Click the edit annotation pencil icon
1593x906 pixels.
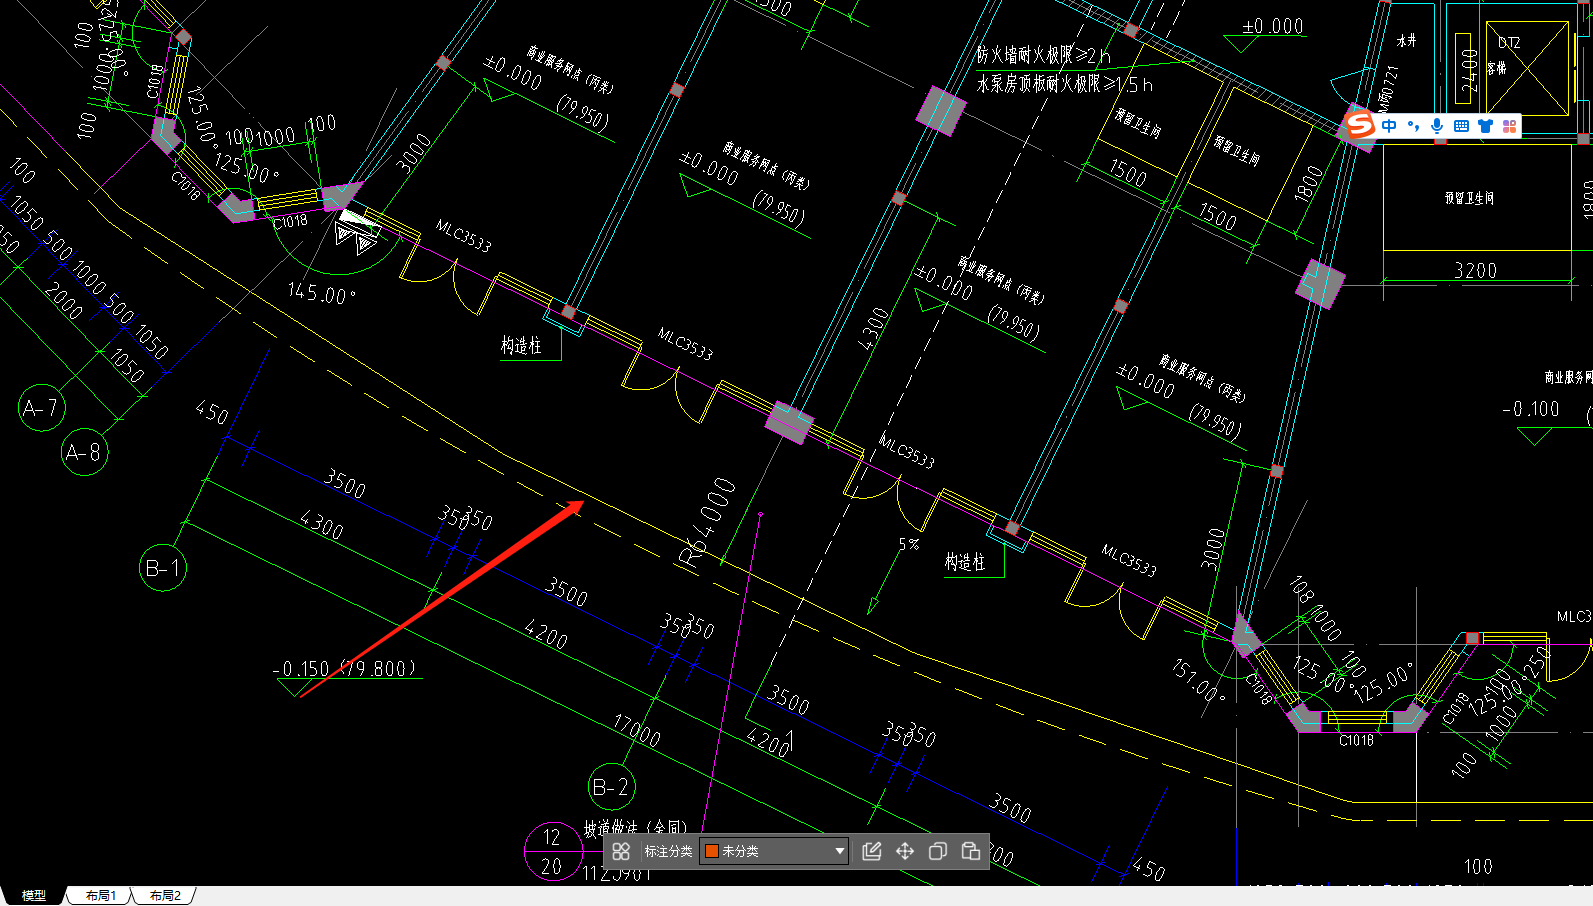click(x=872, y=851)
